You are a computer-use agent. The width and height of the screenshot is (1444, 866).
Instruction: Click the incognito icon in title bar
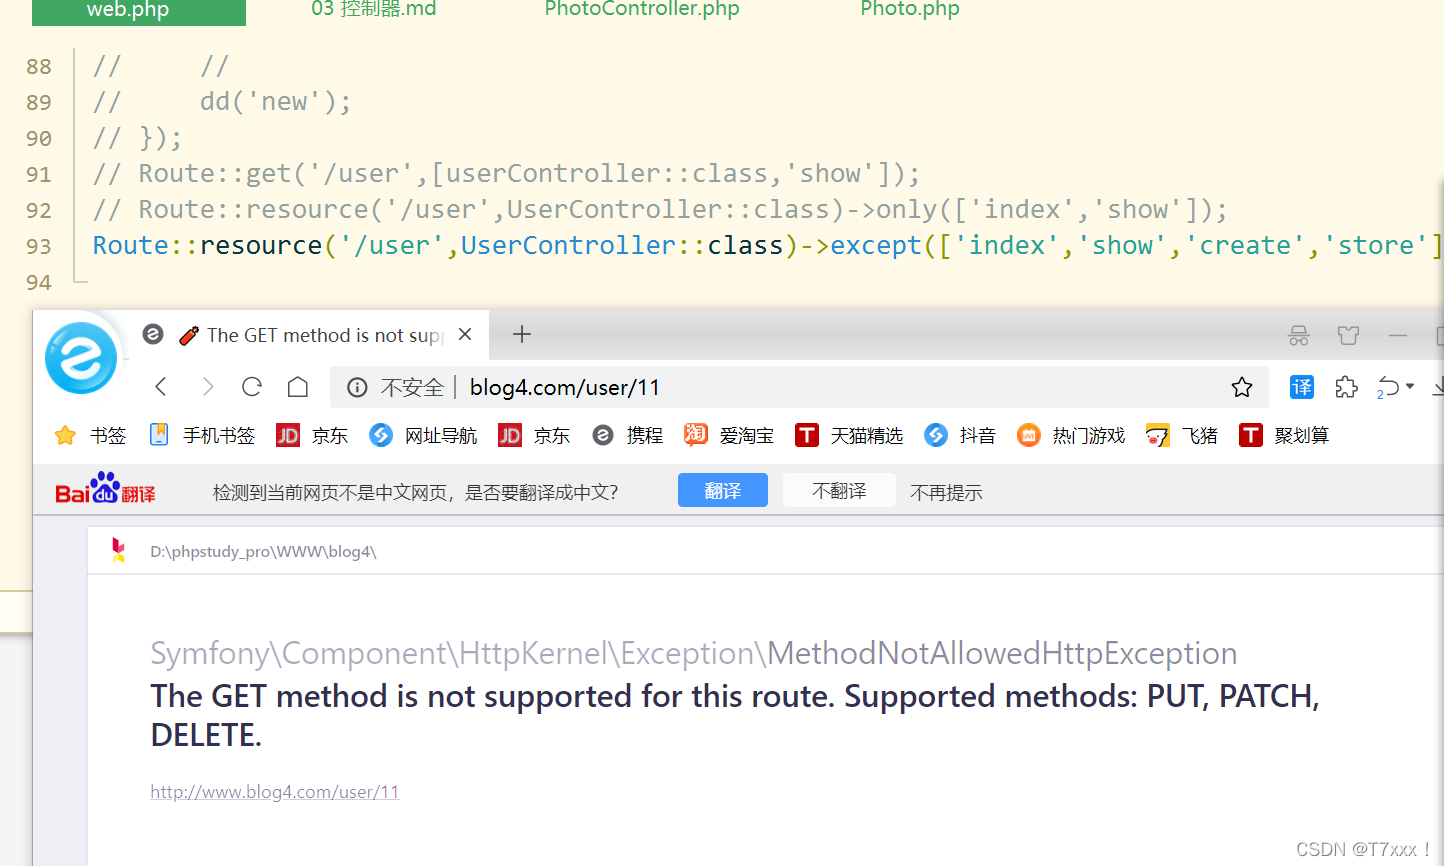pos(1299,335)
